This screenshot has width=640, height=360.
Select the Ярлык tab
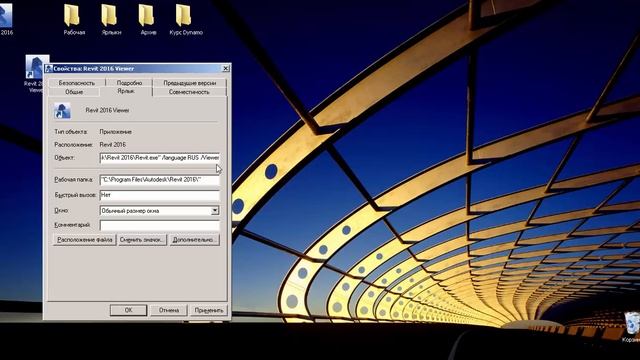click(126, 91)
